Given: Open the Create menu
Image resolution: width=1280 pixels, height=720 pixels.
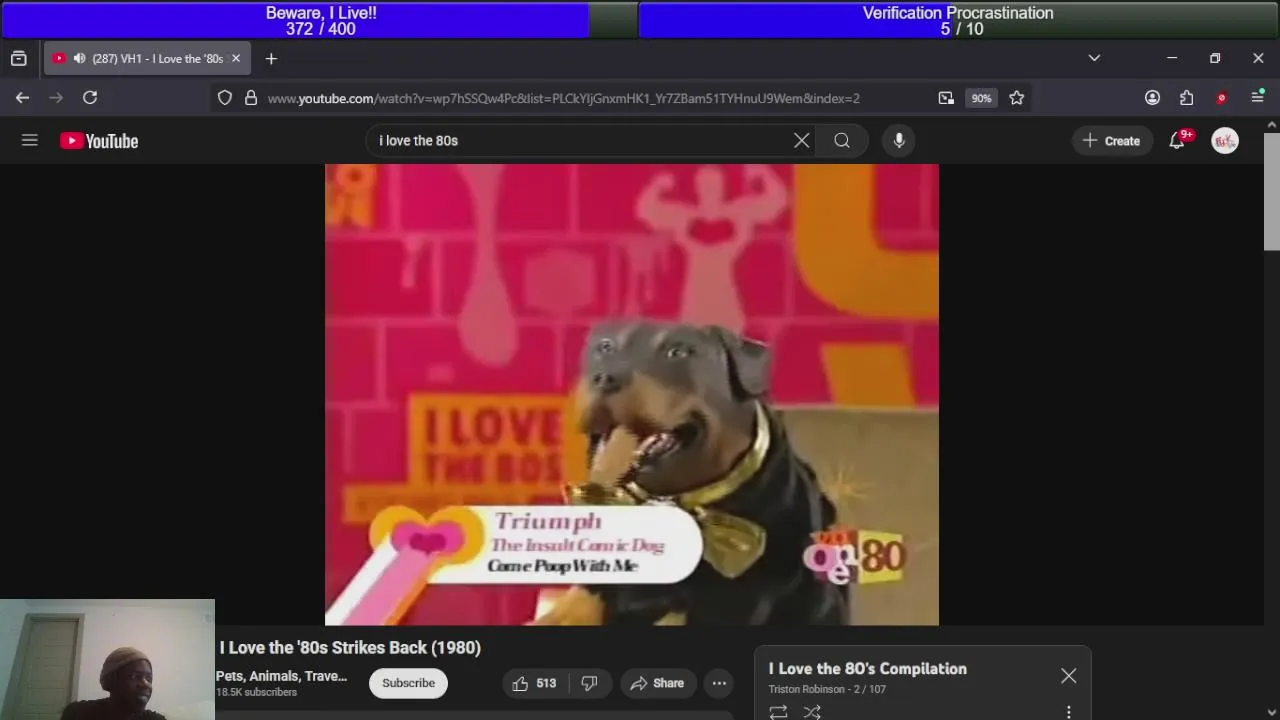Looking at the screenshot, I should [x=1111, y=141].
